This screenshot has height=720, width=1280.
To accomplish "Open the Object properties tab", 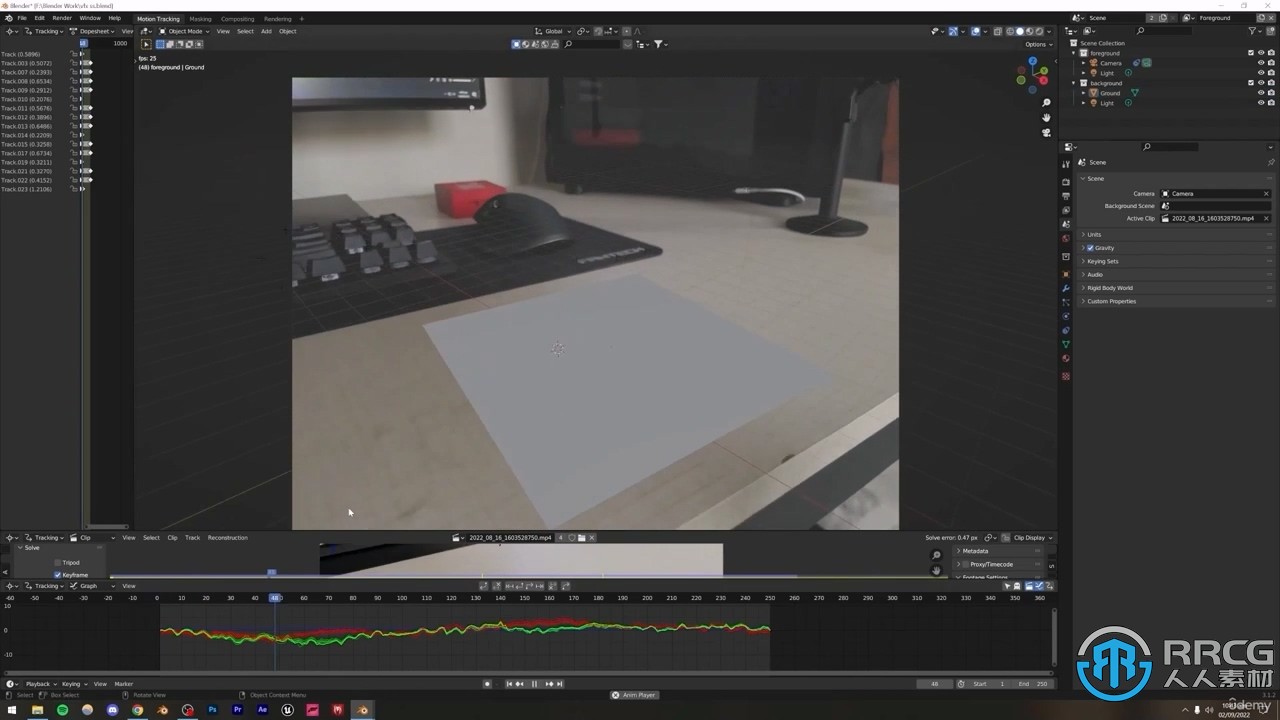I will coord(1066,274).
